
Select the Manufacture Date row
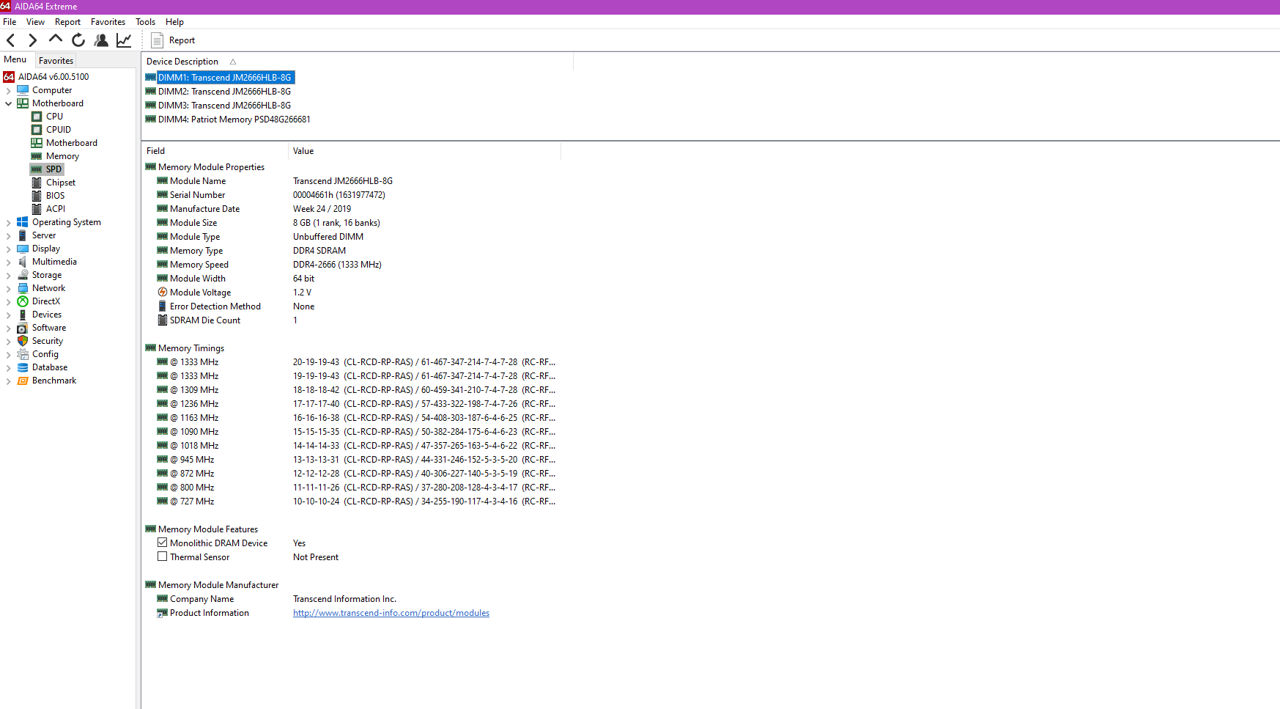tap(350, 209)
